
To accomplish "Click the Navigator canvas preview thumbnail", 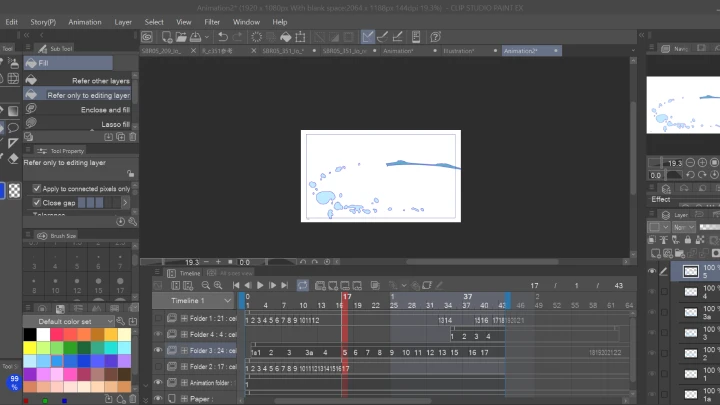I will tap(683, 105).
